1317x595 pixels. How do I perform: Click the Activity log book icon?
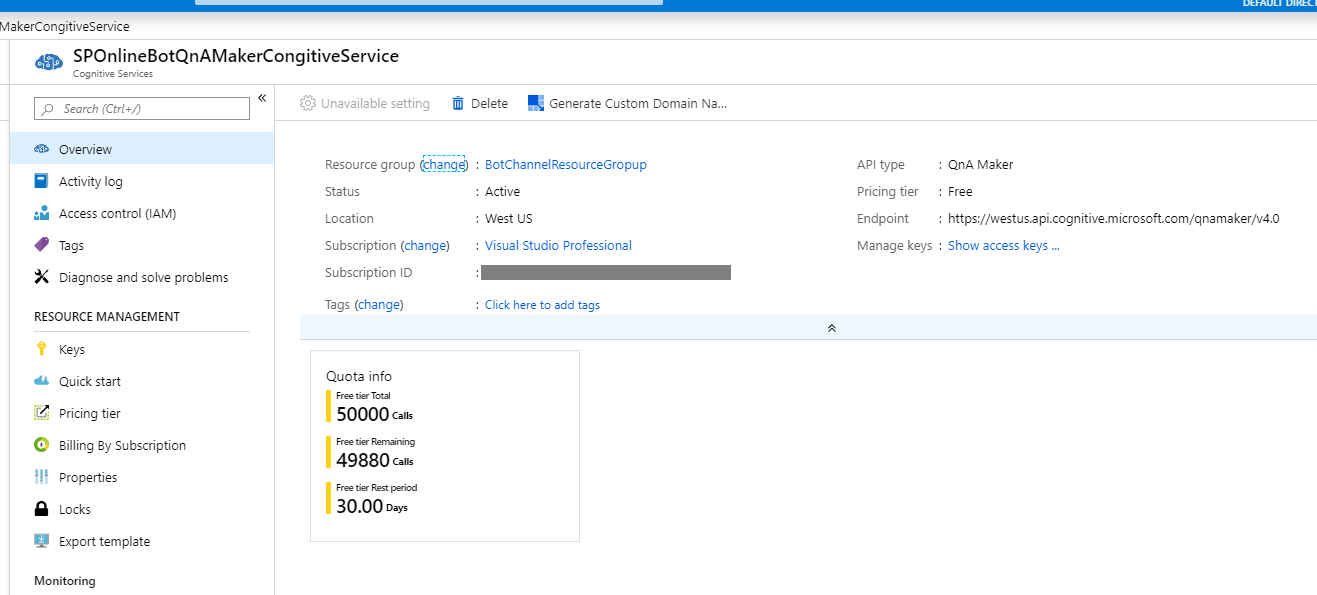tap(41, 181)
